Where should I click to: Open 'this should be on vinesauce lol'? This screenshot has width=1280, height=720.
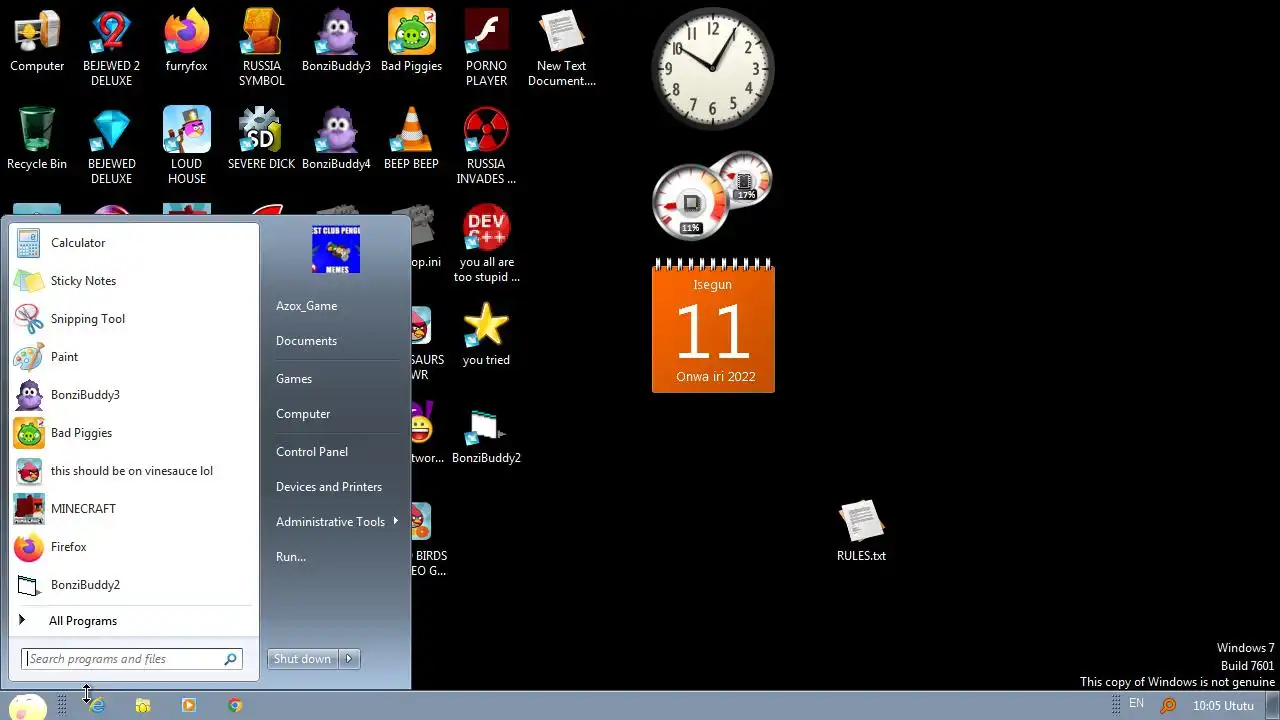132,471
